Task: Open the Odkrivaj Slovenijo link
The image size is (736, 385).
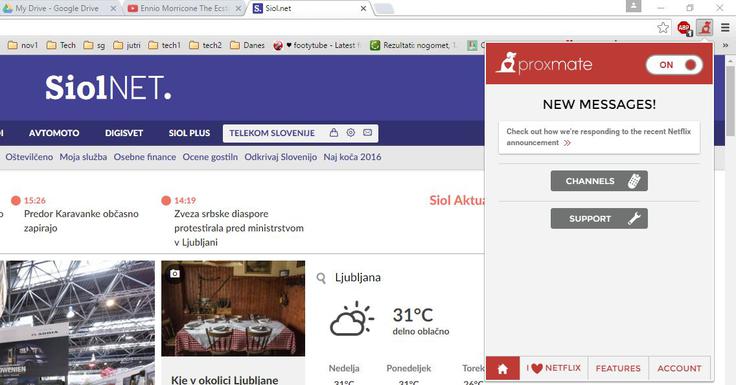Action: [x=281, y=157]
